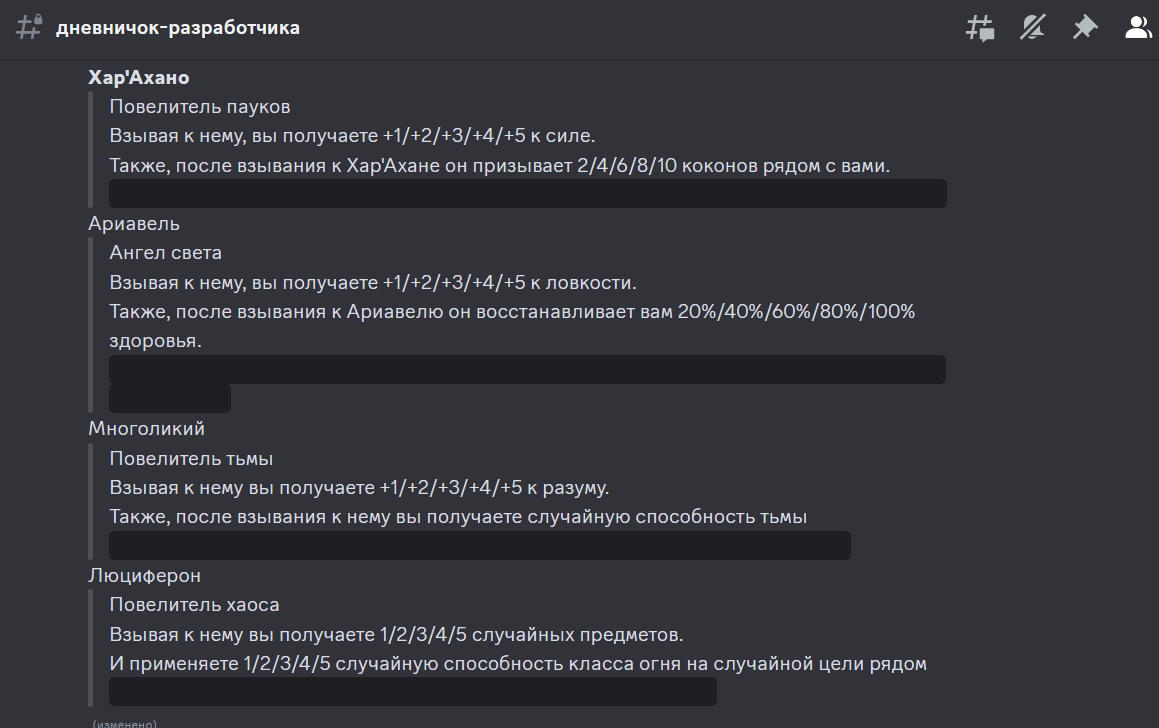Screen dimensions: 1159x728
Task: Click the Многоликий heading text
Action: (x=146, y=429)
